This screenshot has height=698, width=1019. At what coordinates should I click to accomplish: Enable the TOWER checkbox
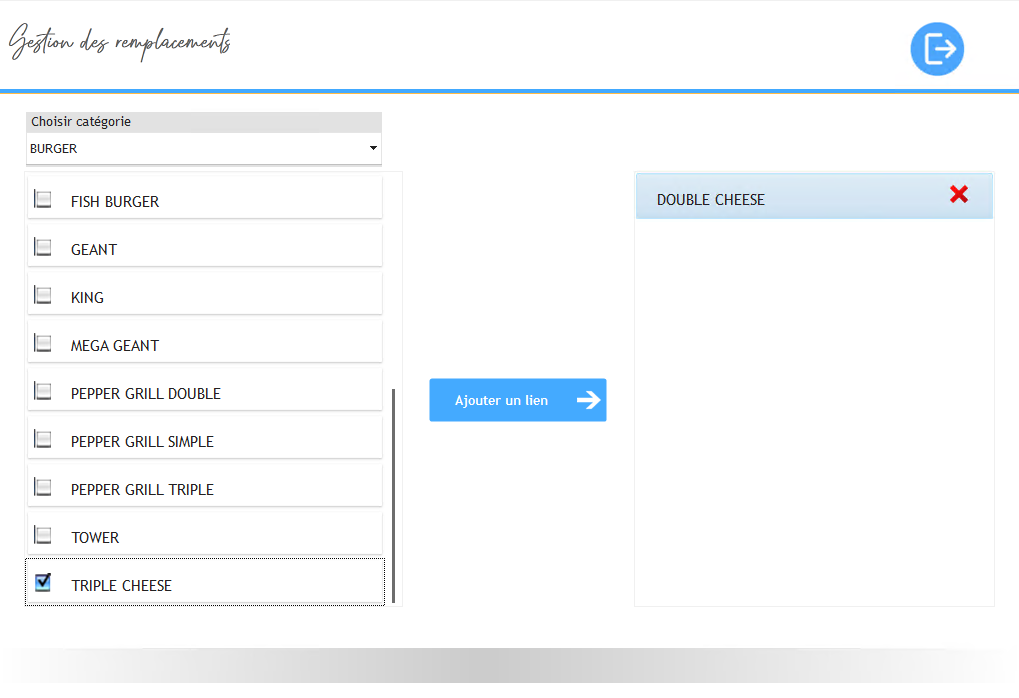pos(43,535)
